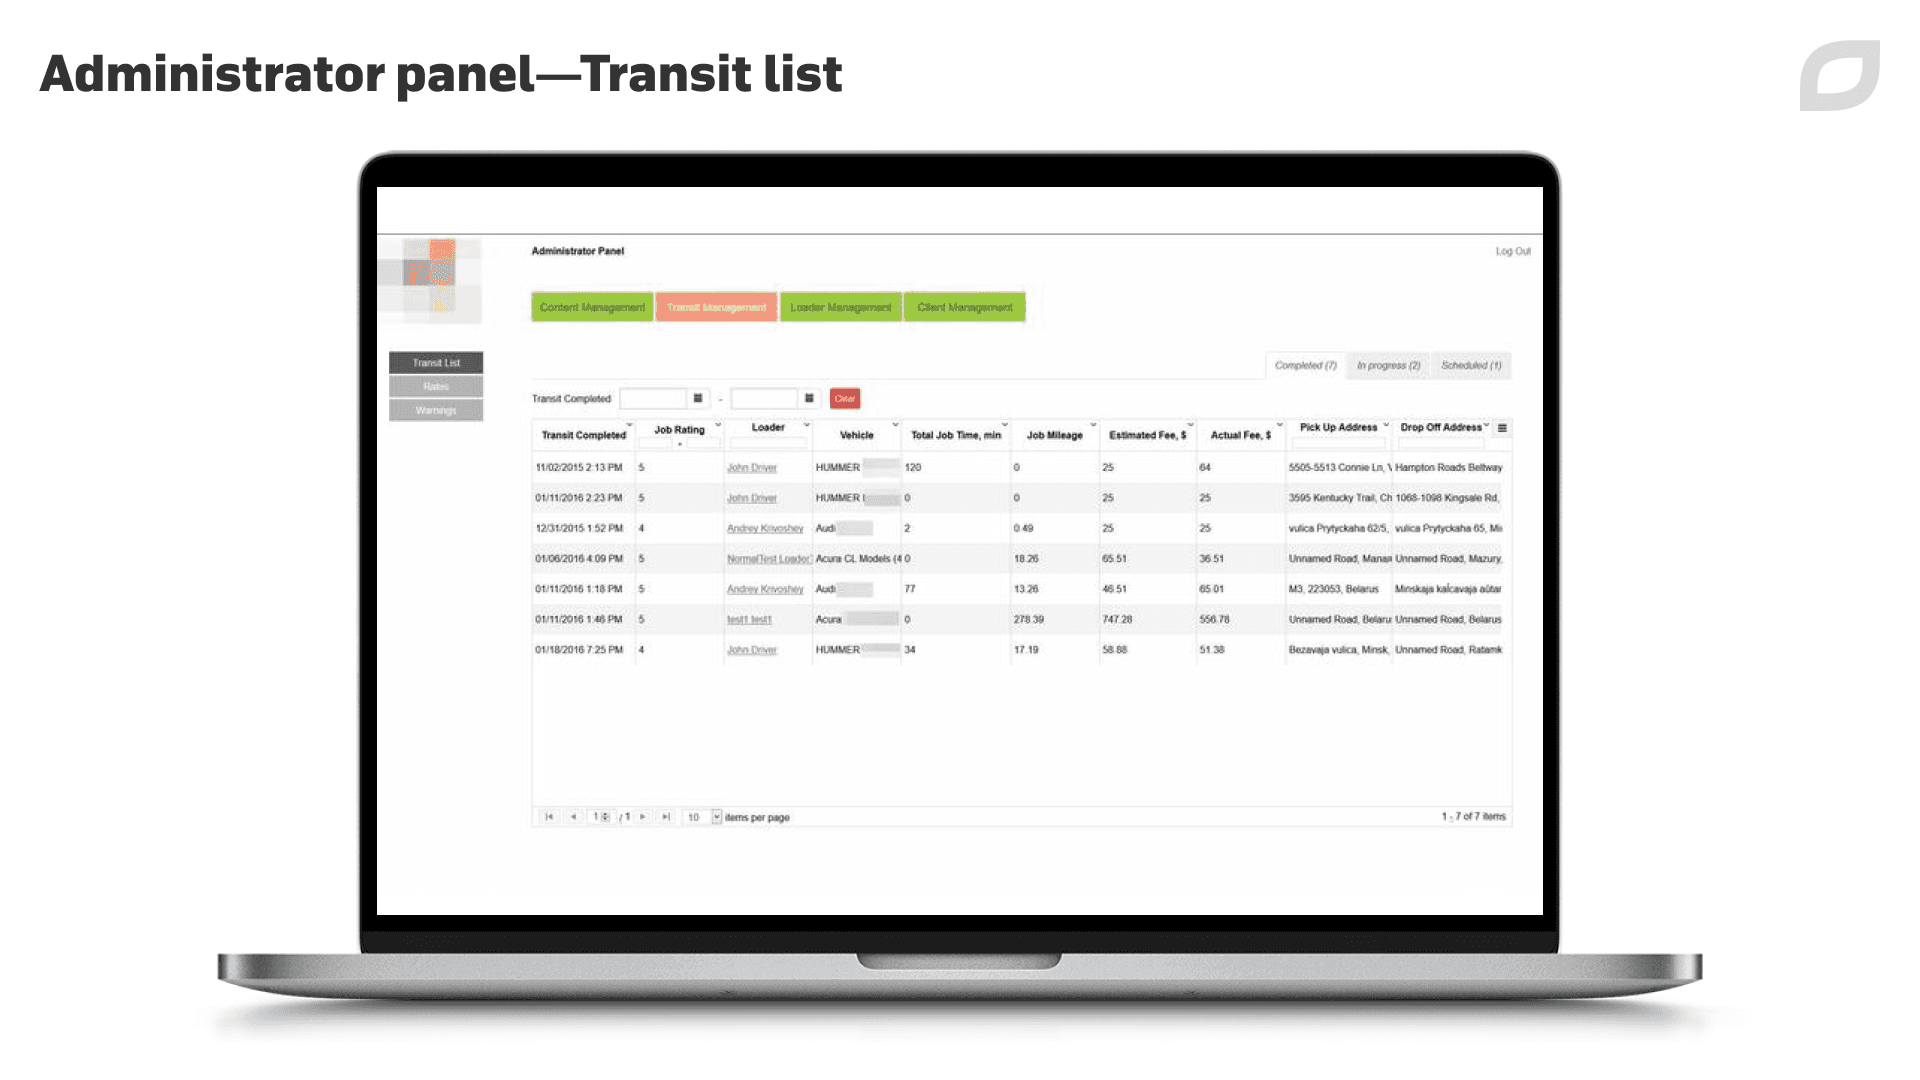Screen dimensions: 1920x1080
Task: Click the Client Management button
Action: [x=964, y=306]
